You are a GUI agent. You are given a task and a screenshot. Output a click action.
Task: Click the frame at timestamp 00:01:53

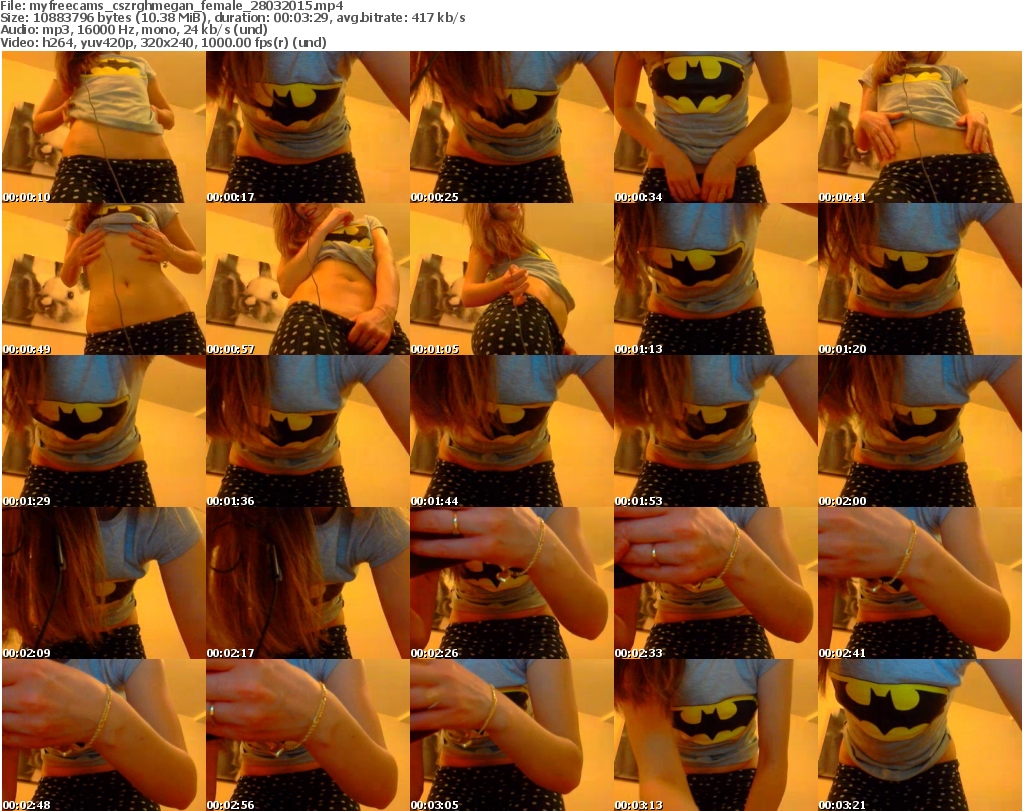pos(716,432)
